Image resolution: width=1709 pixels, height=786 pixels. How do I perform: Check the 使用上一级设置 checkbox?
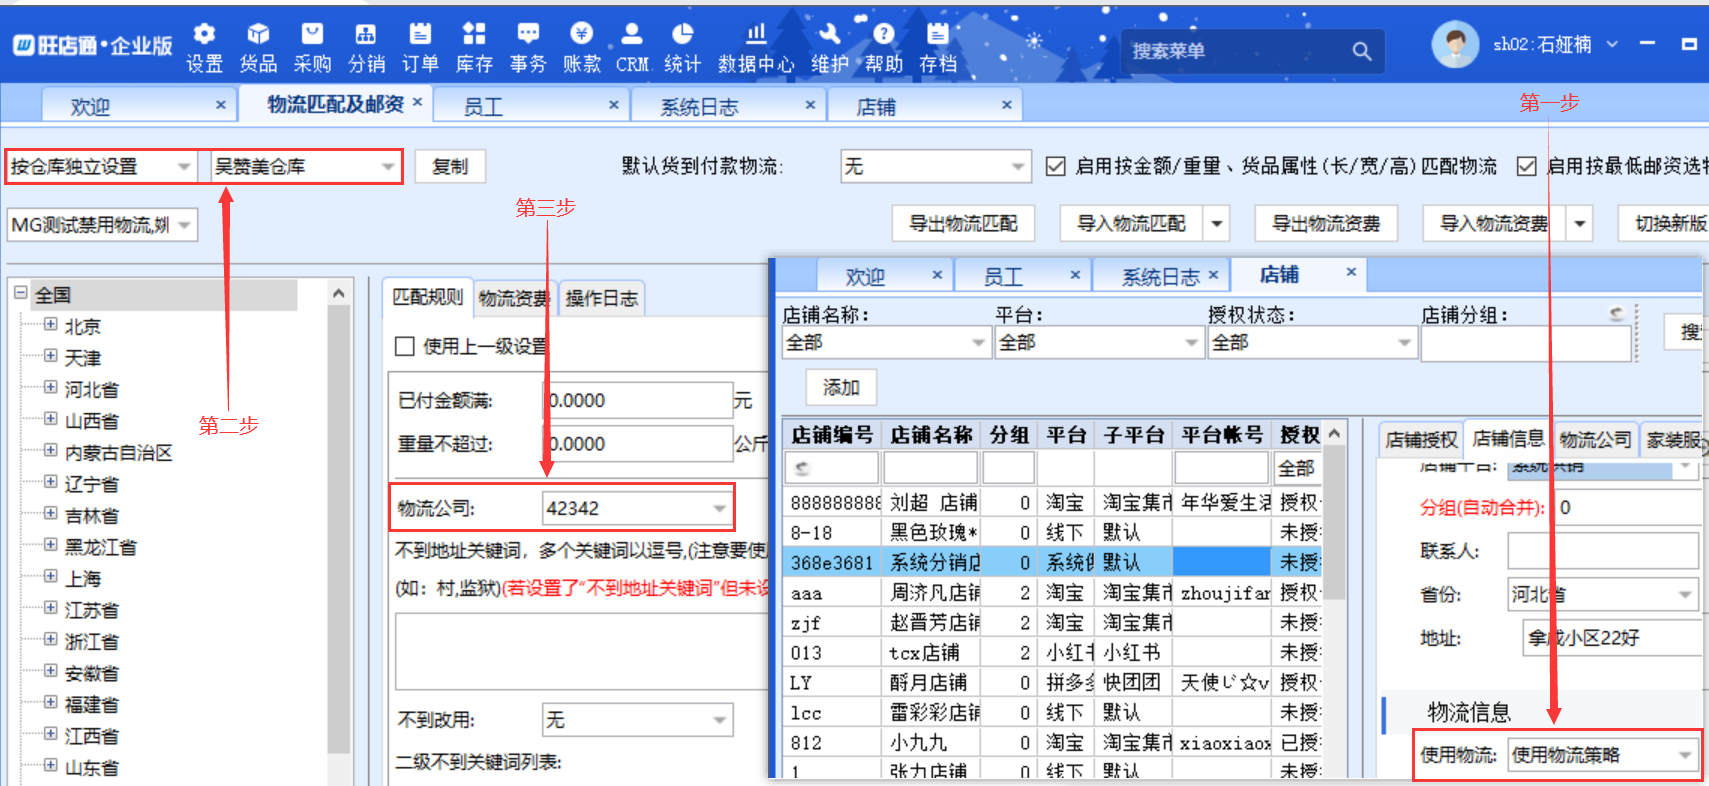click(405, 346)
